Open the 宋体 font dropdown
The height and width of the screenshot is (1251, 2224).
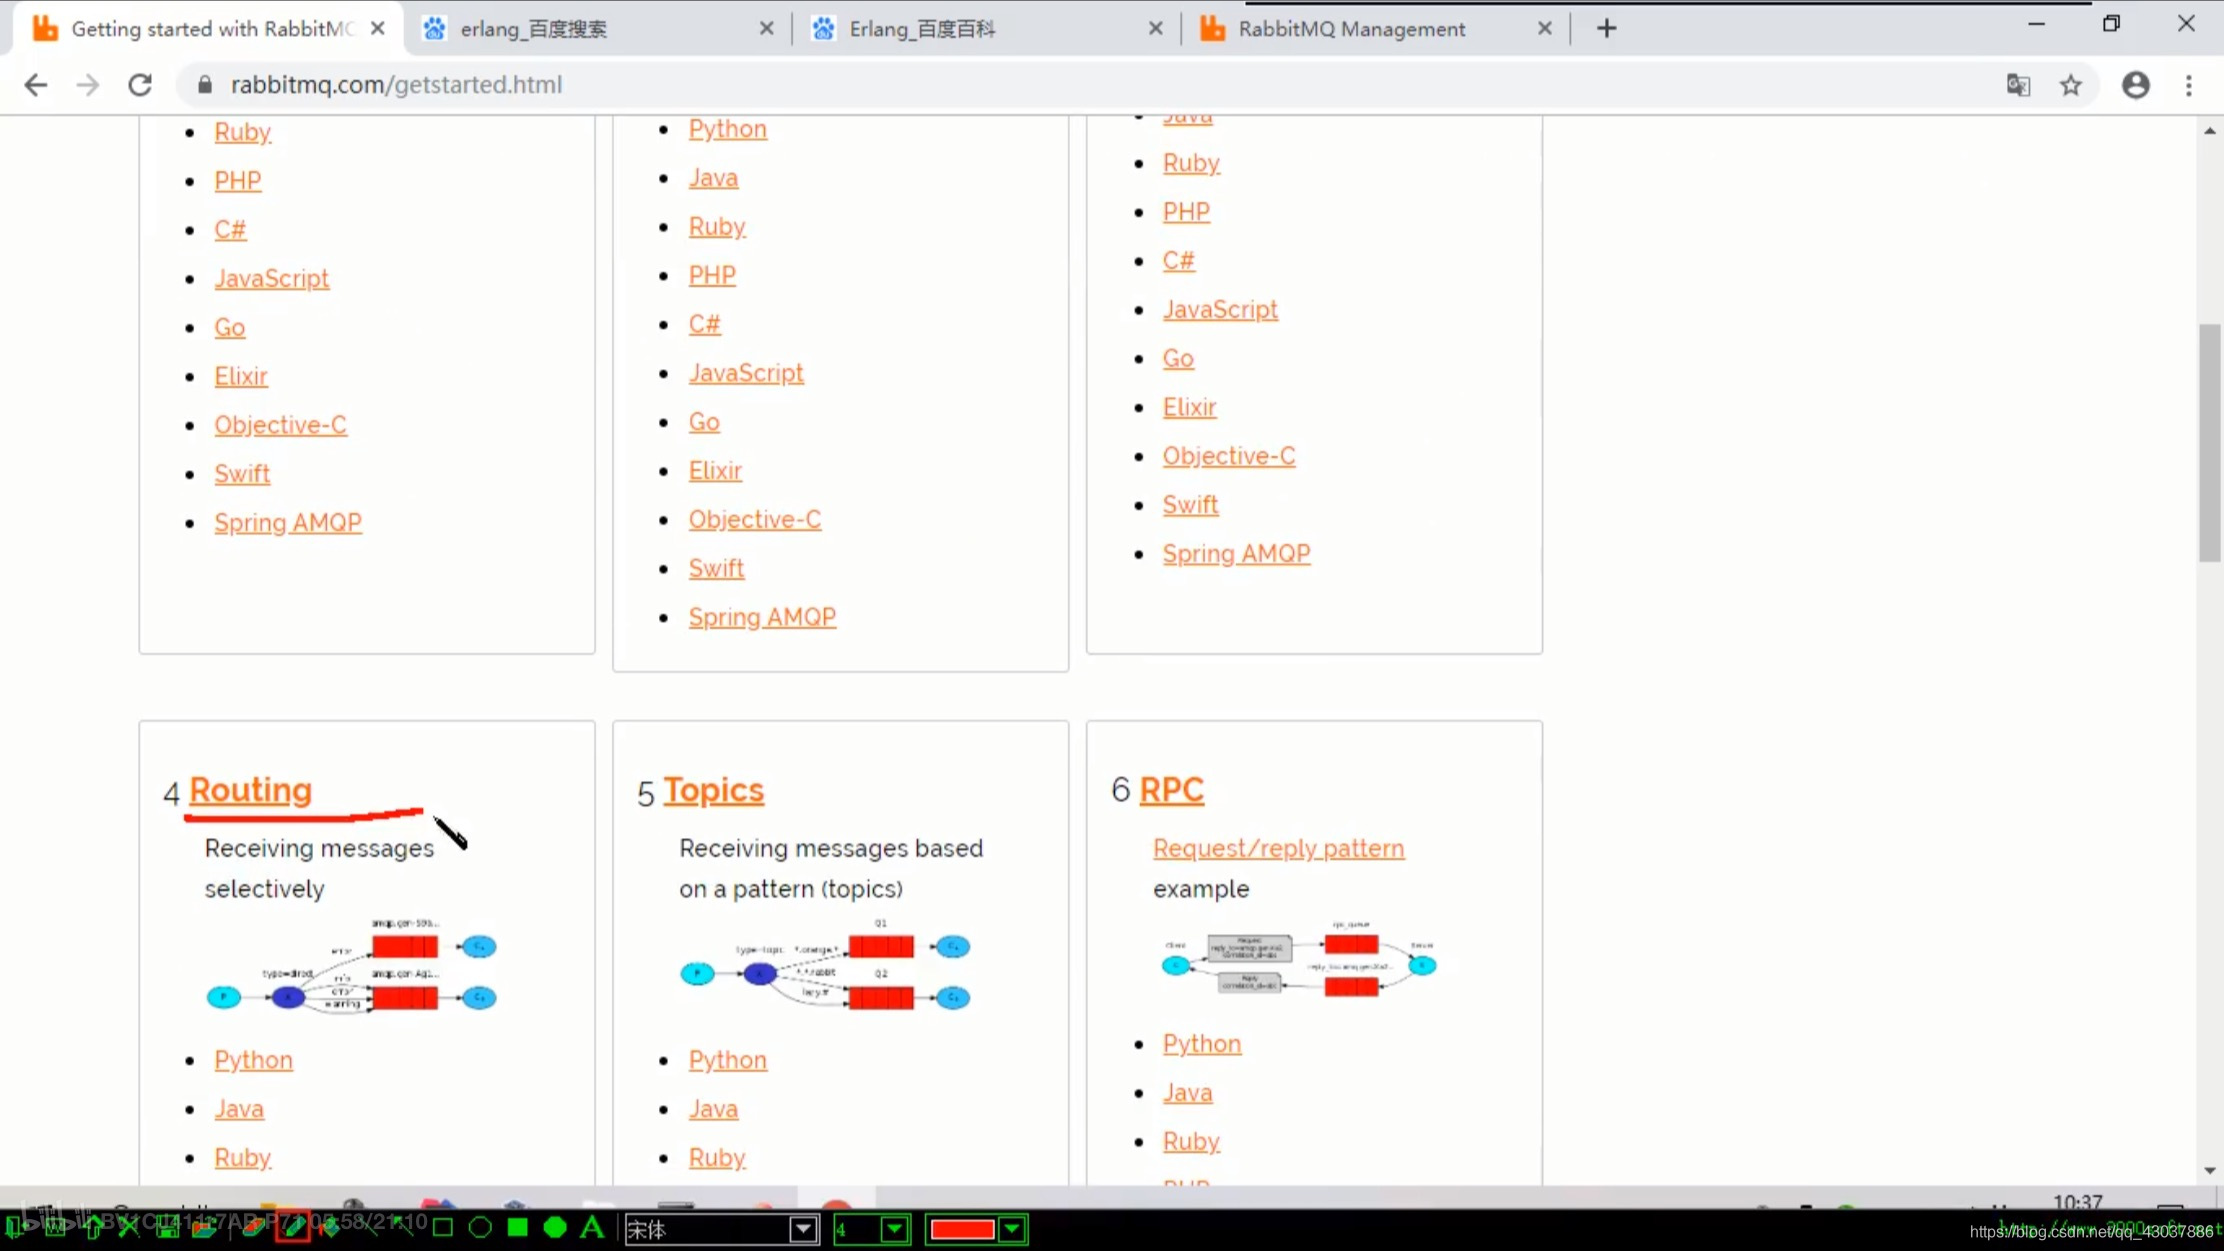click(803, 1229)
